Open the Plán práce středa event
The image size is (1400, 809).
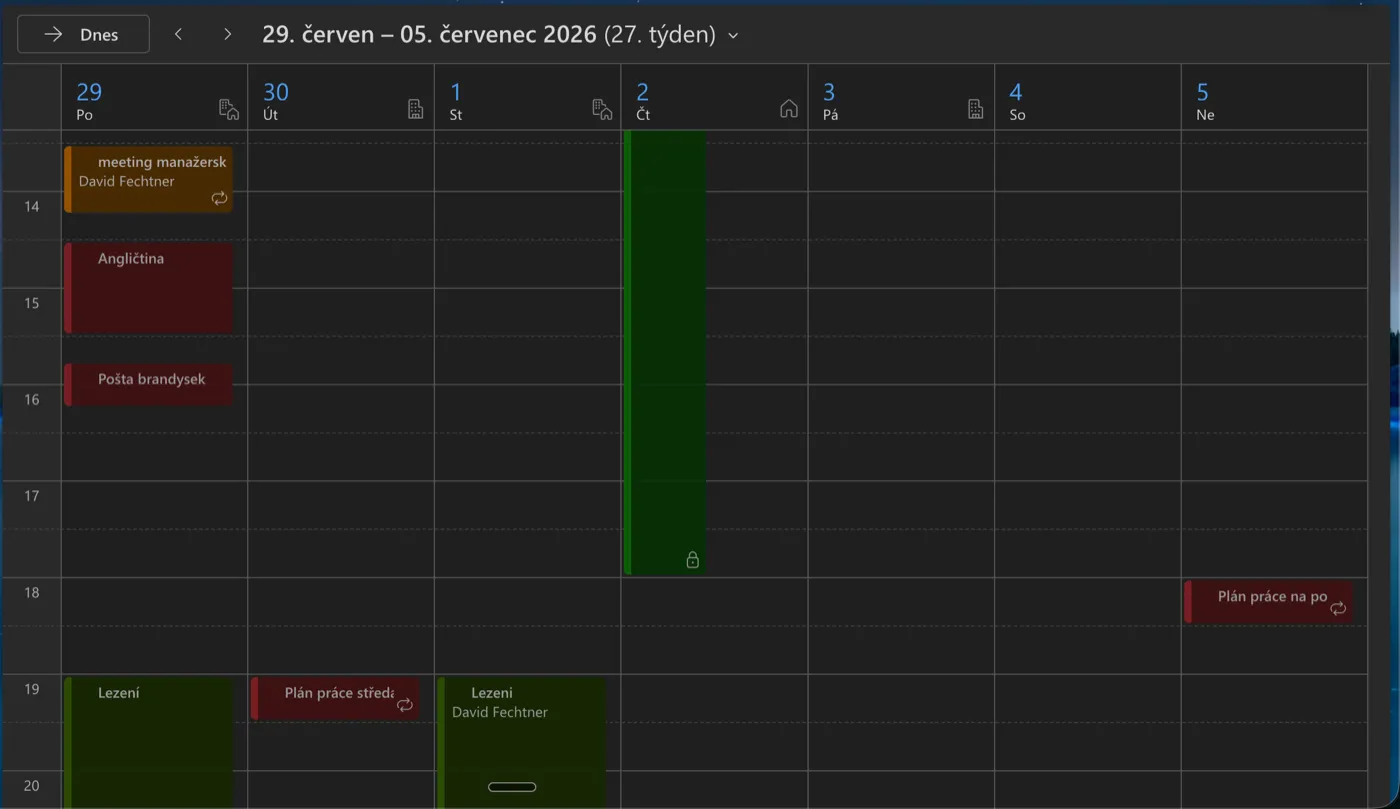pyautogui.click(x=335, y=699)
